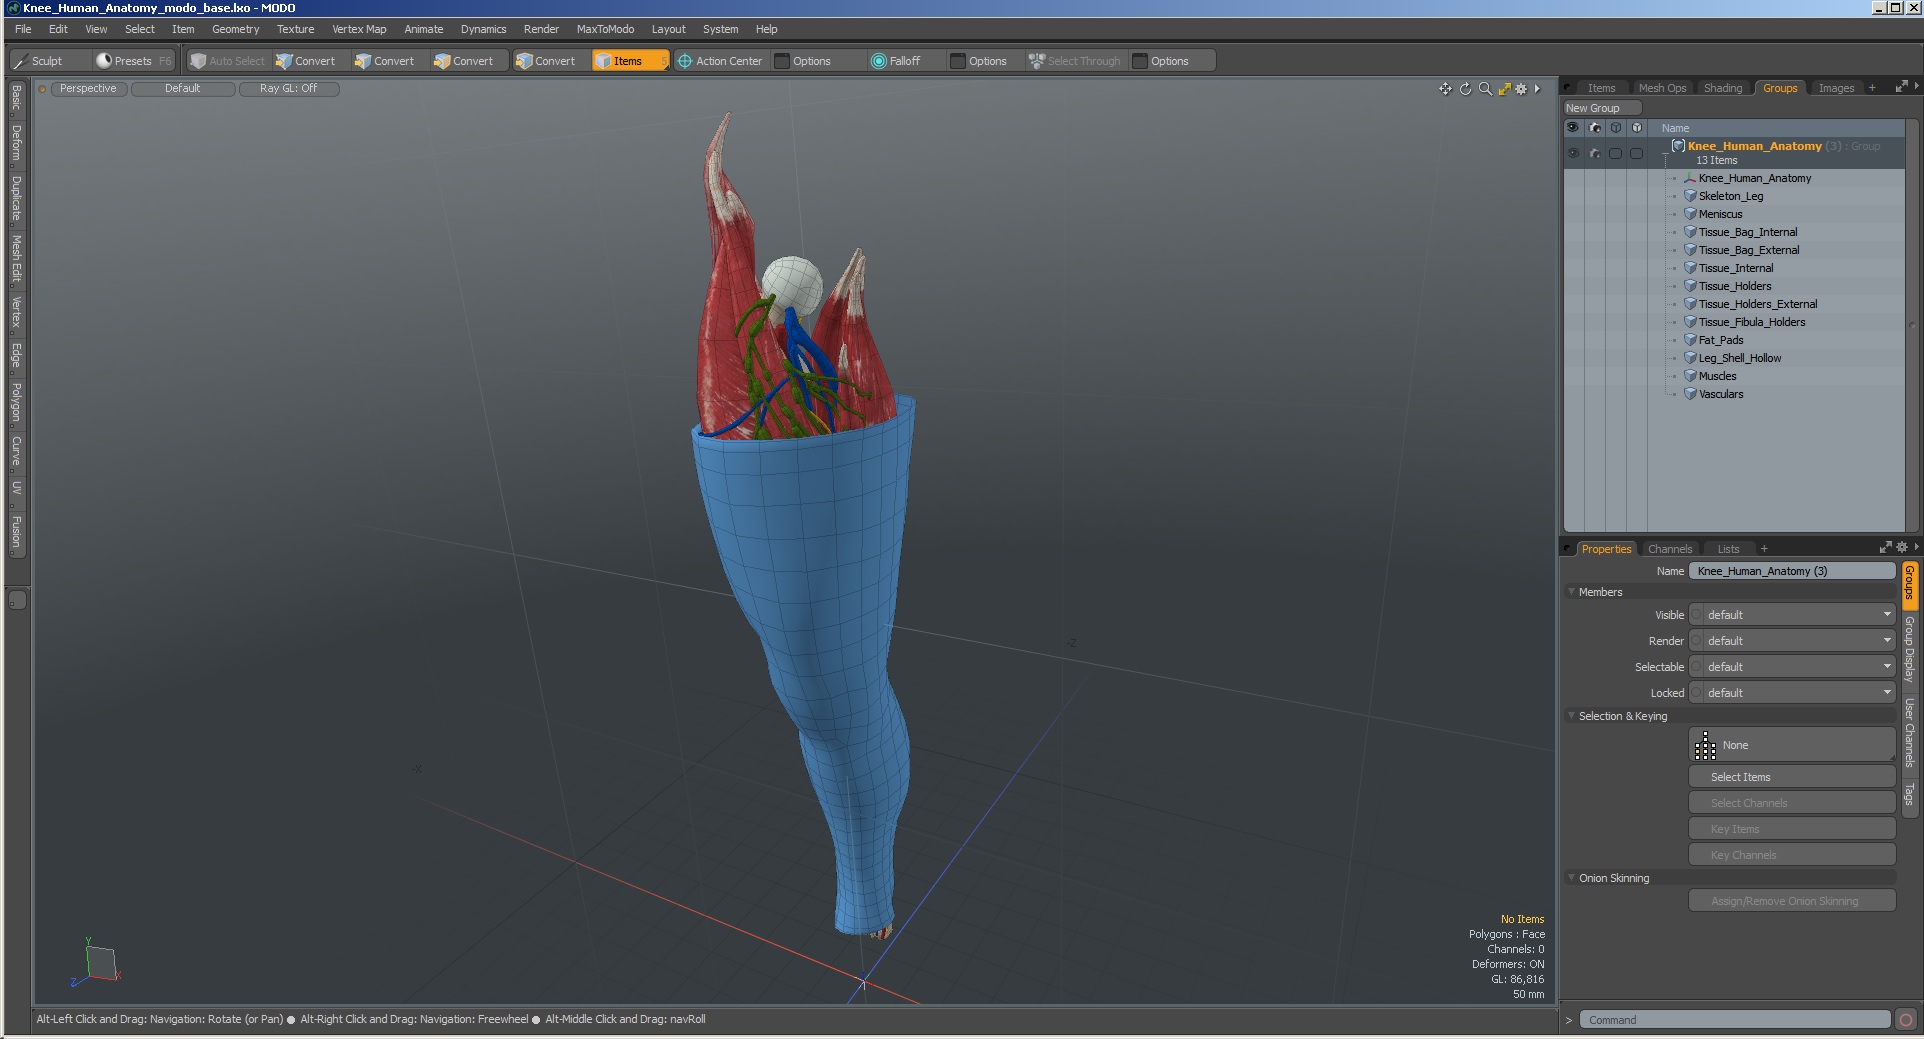Open viewport settings gear icon
This screenshot has width=1924, height=1039.
1521,89
